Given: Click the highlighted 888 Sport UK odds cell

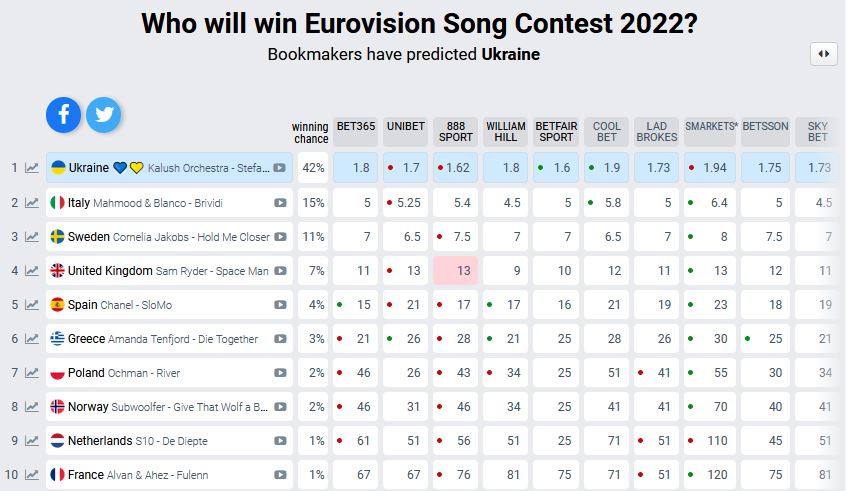Looking at the screenshot, I should coord(455,271).
